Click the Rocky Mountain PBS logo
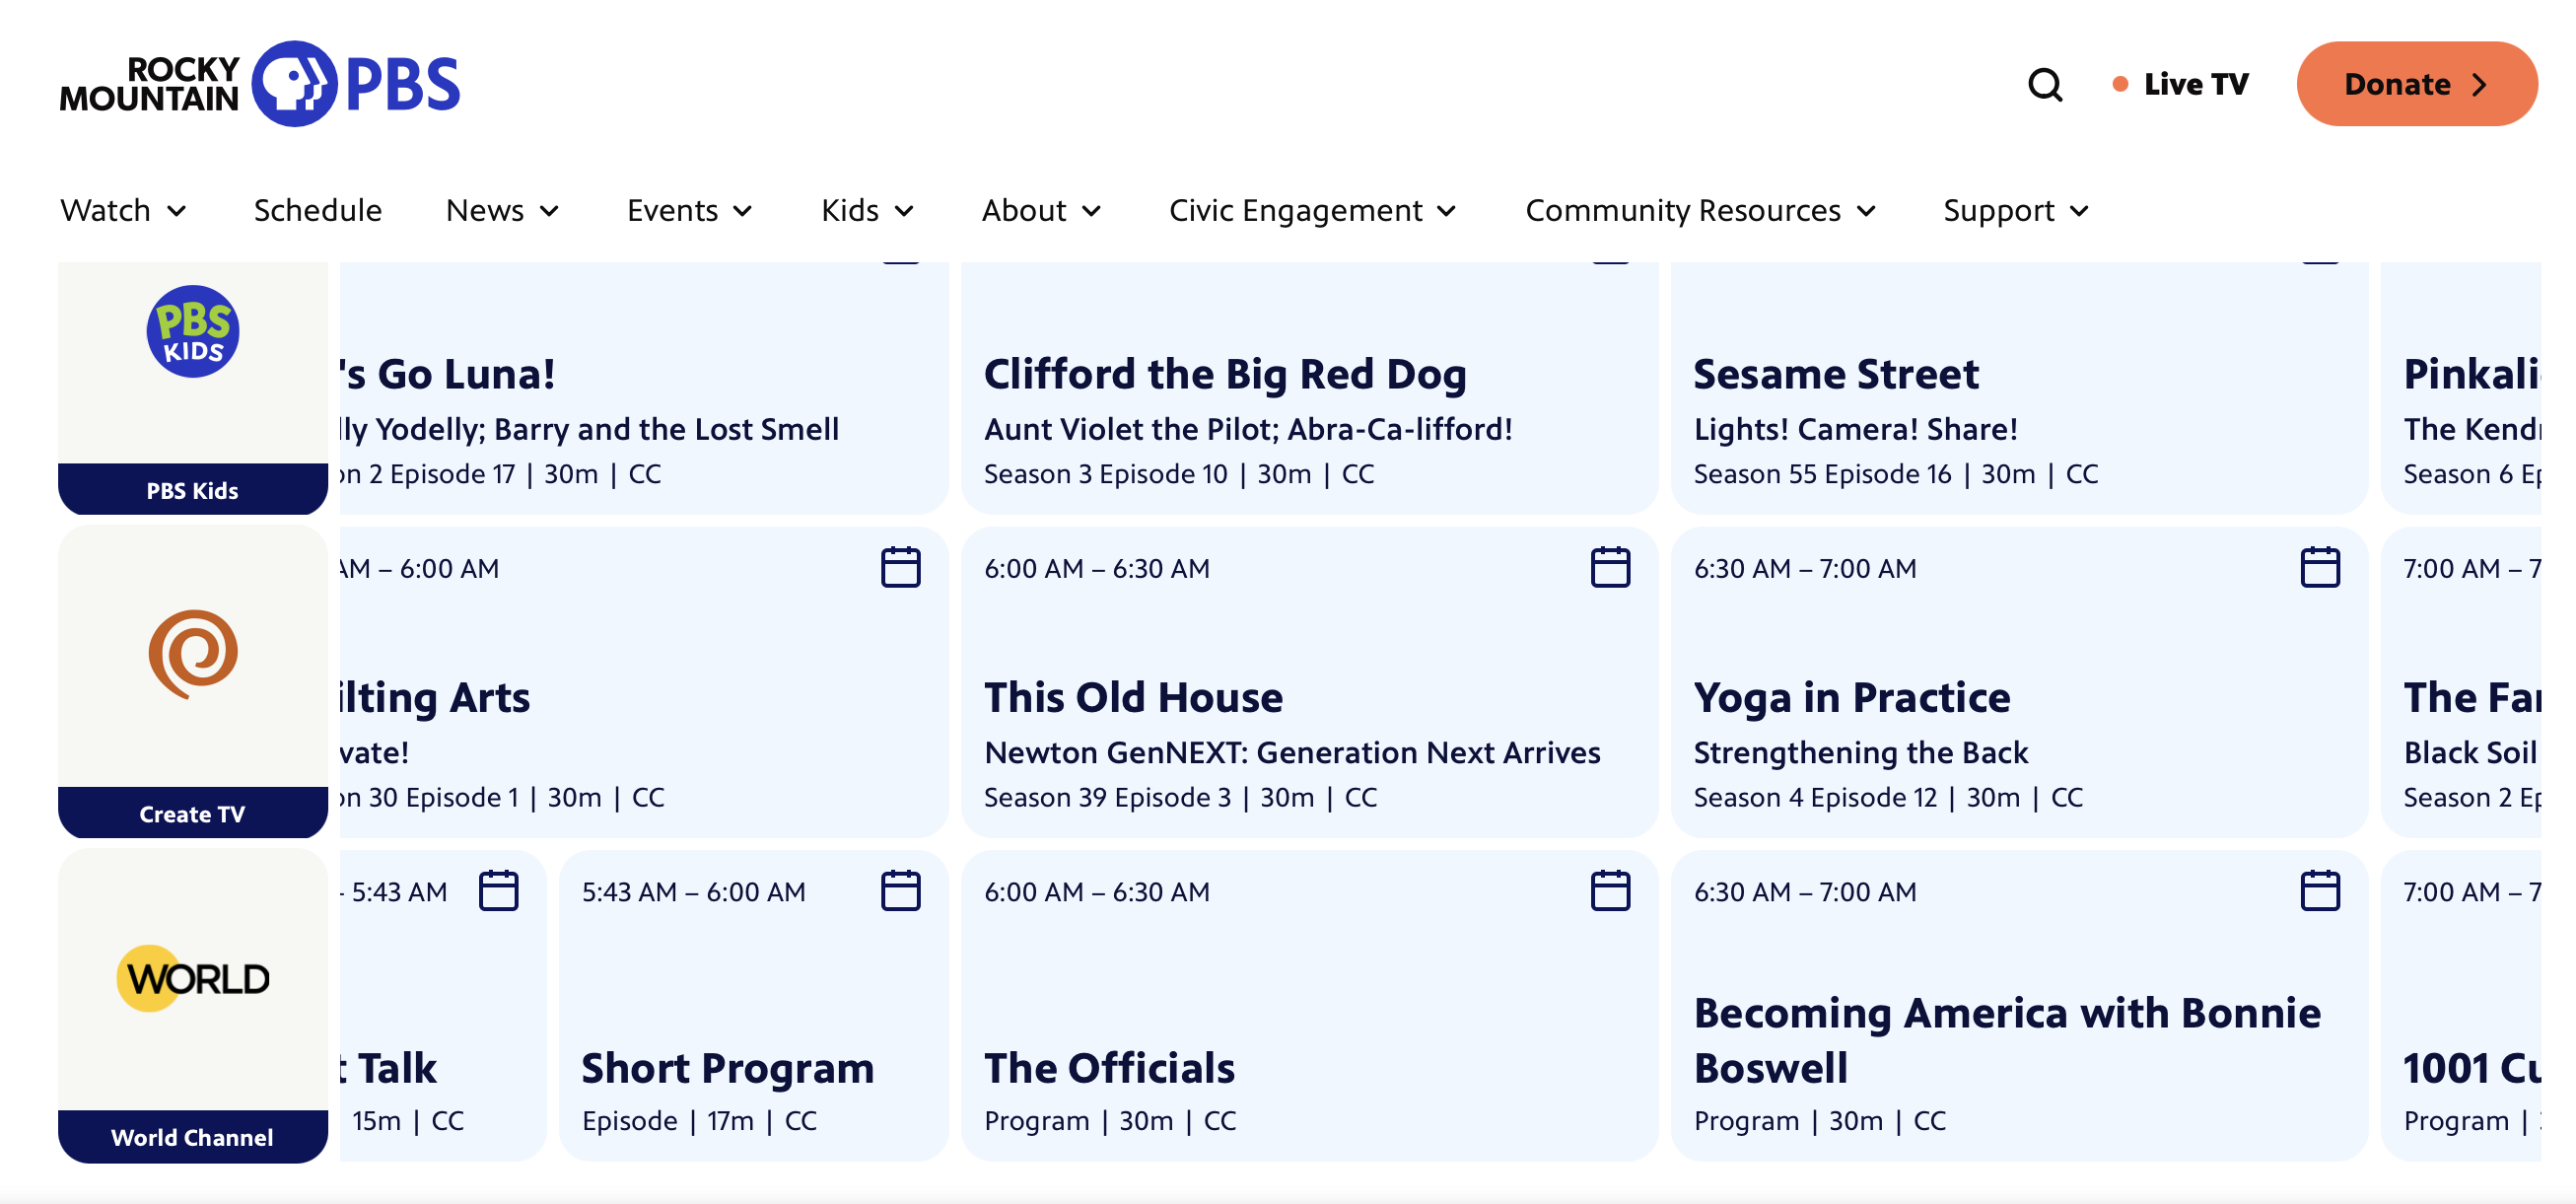 260,84
